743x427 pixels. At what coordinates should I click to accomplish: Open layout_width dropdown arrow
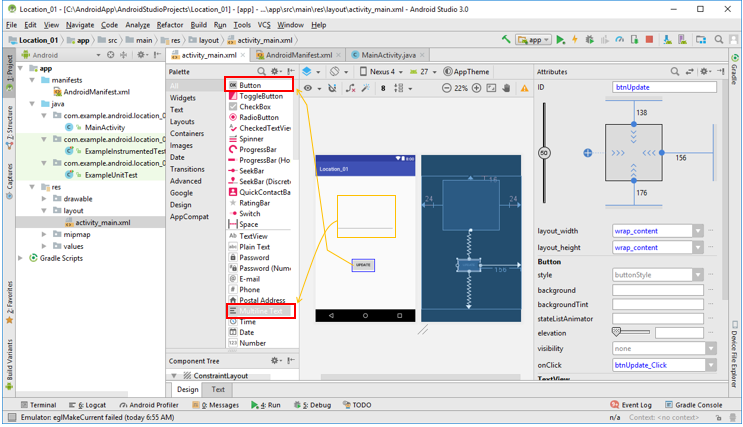(x=698, y=231)
